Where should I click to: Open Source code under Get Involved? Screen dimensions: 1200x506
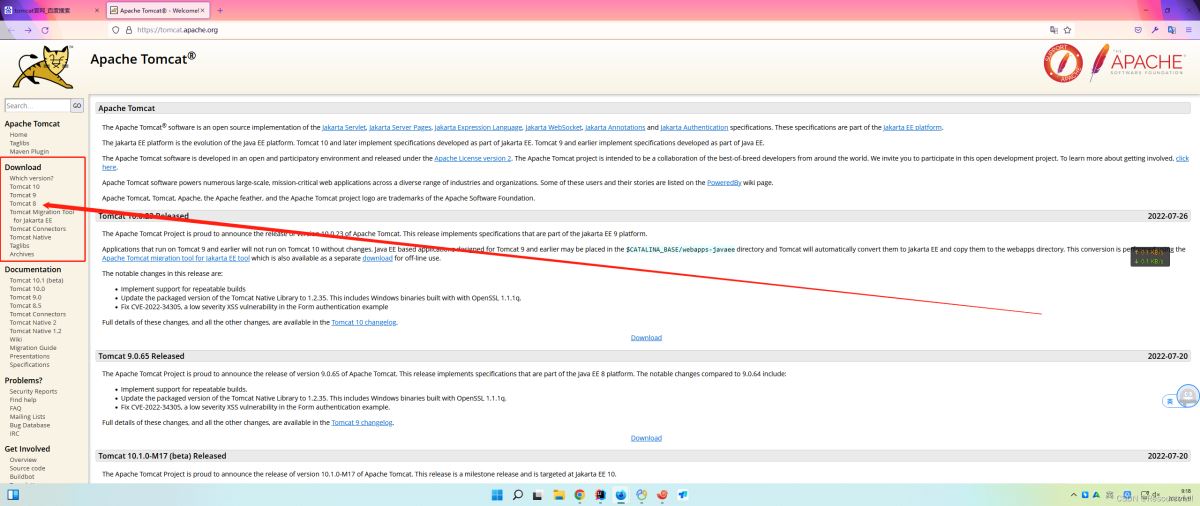(27, 468)
